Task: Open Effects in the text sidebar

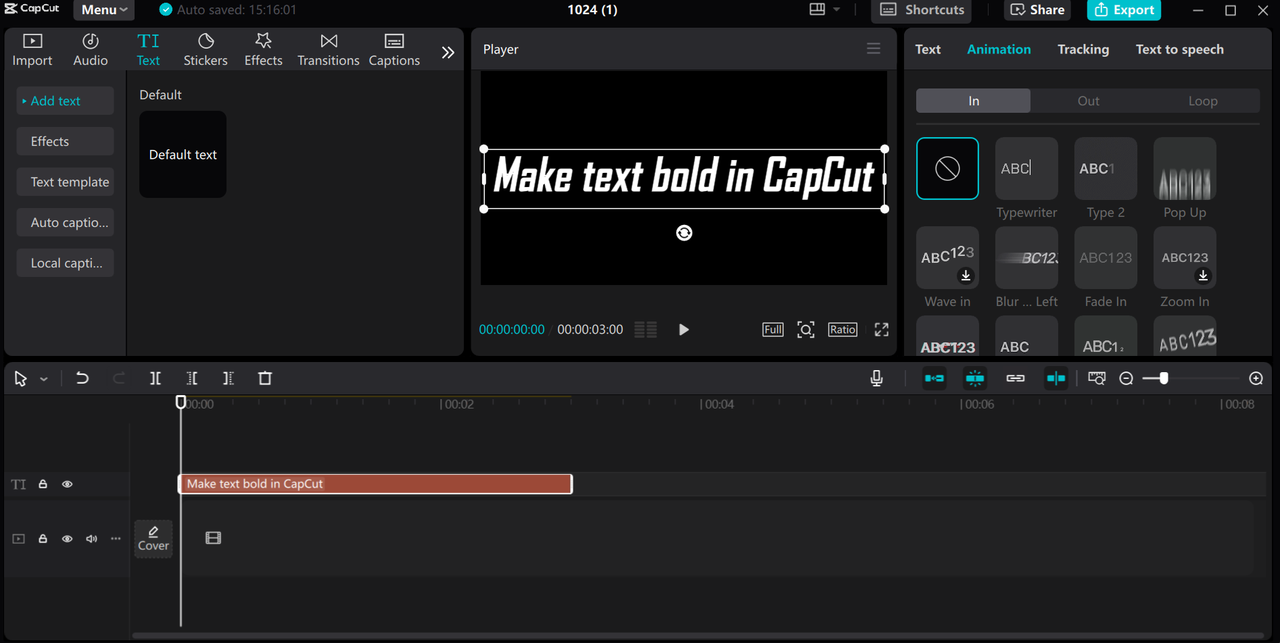Action: pos(65,141)
